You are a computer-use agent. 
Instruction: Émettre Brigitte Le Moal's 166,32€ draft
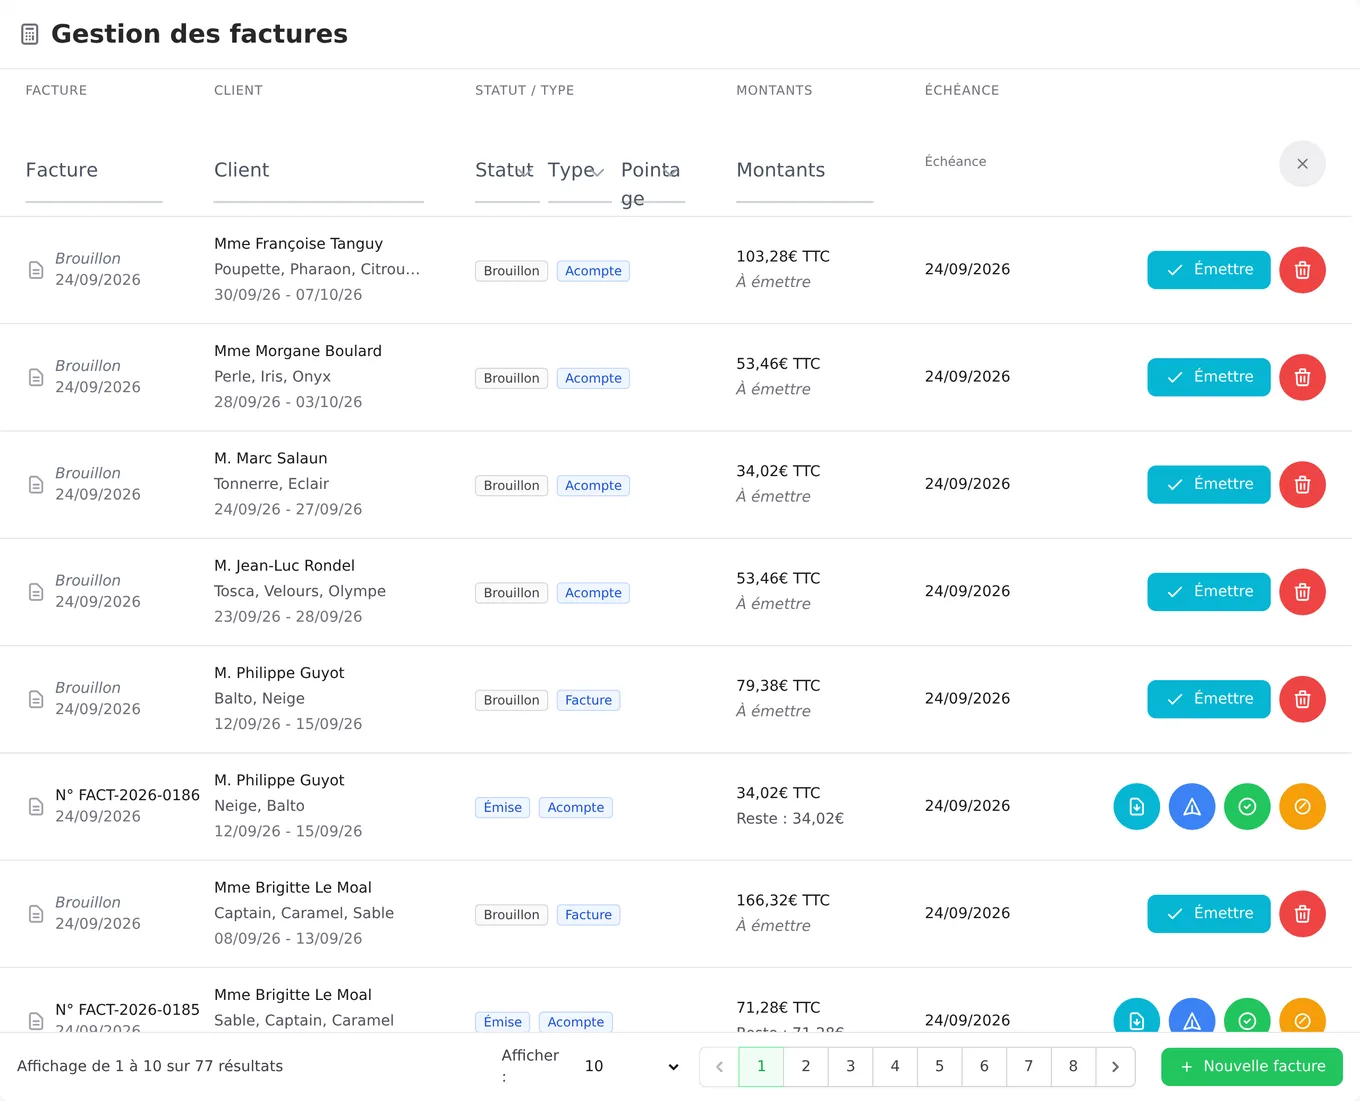1208,914
